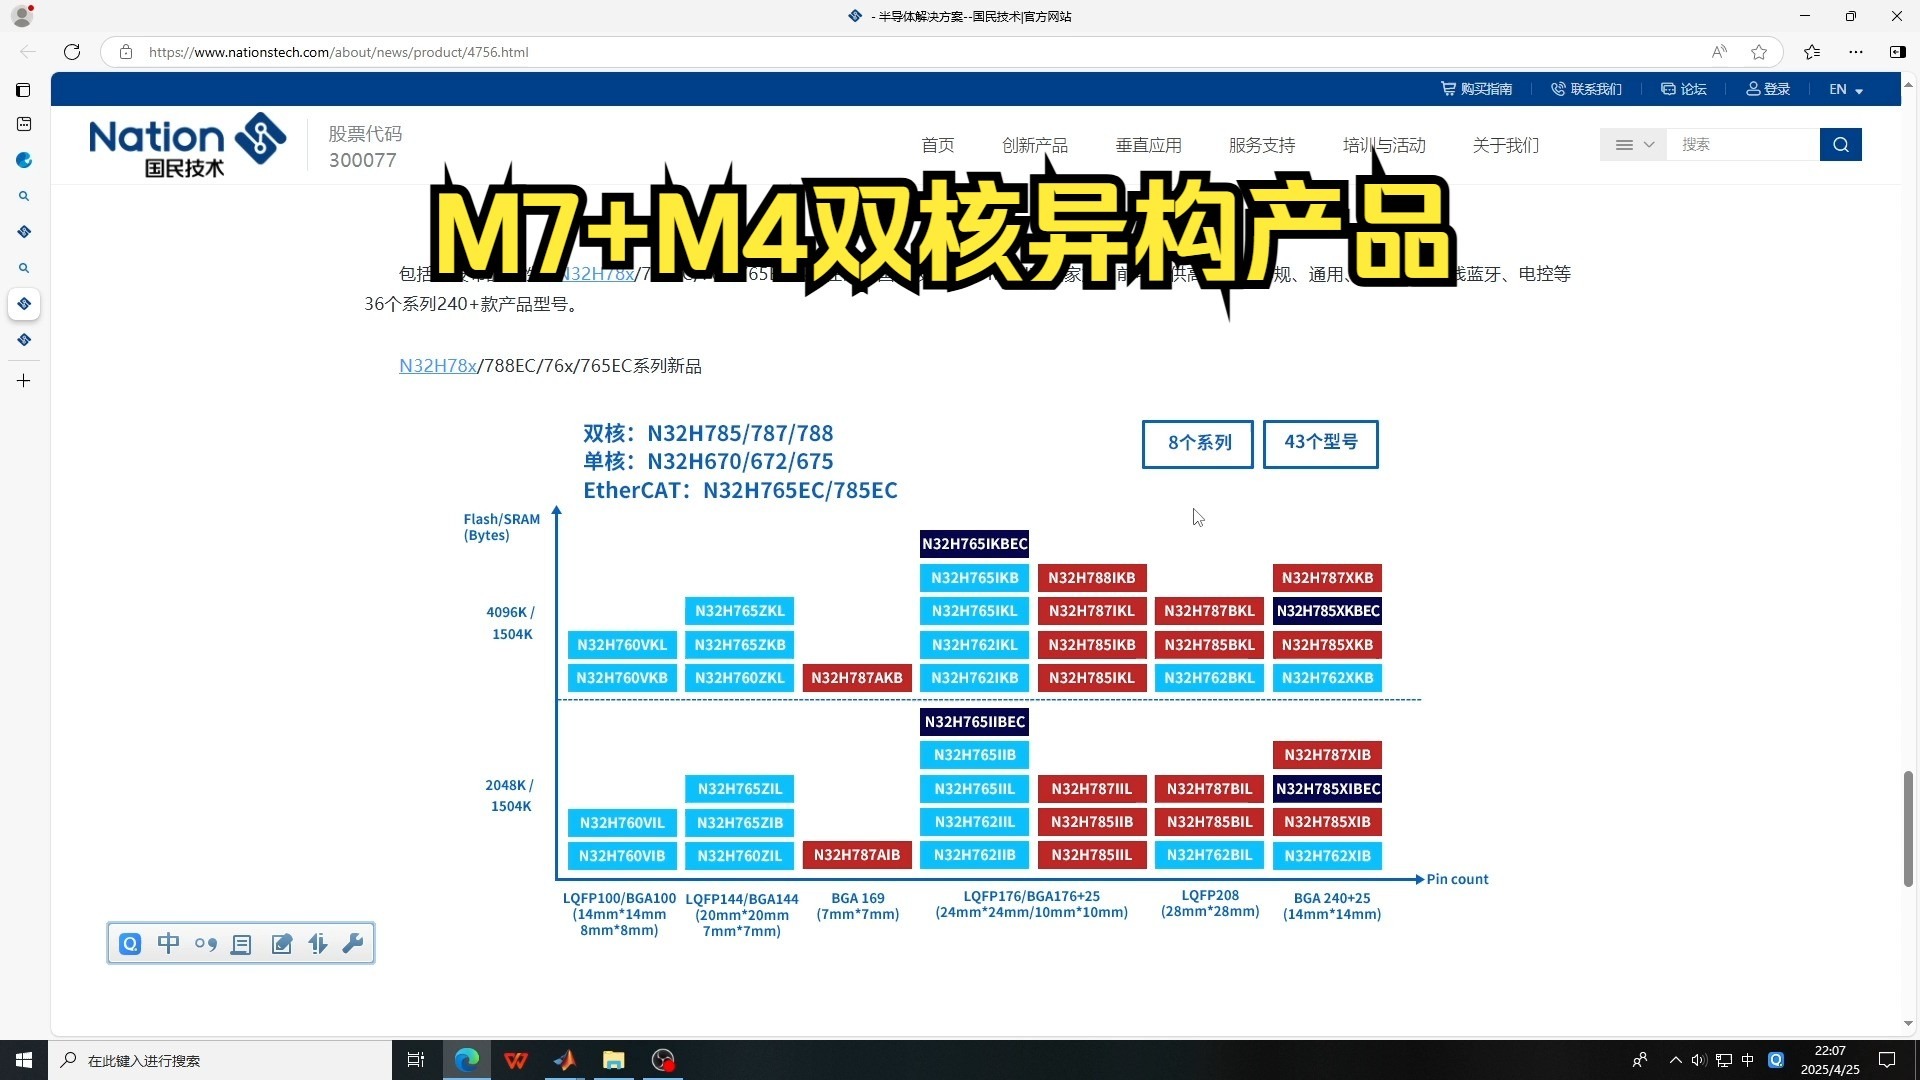Click the site search magnifier button
The width and height of the screenshot is (1920, 1080).
(1841, 144)
